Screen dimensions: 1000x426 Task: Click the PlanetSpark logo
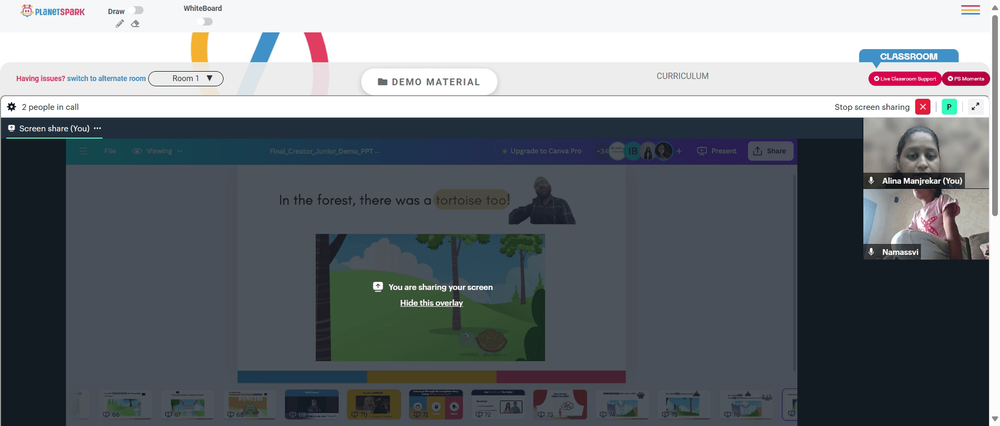click(x=52, y=11)
